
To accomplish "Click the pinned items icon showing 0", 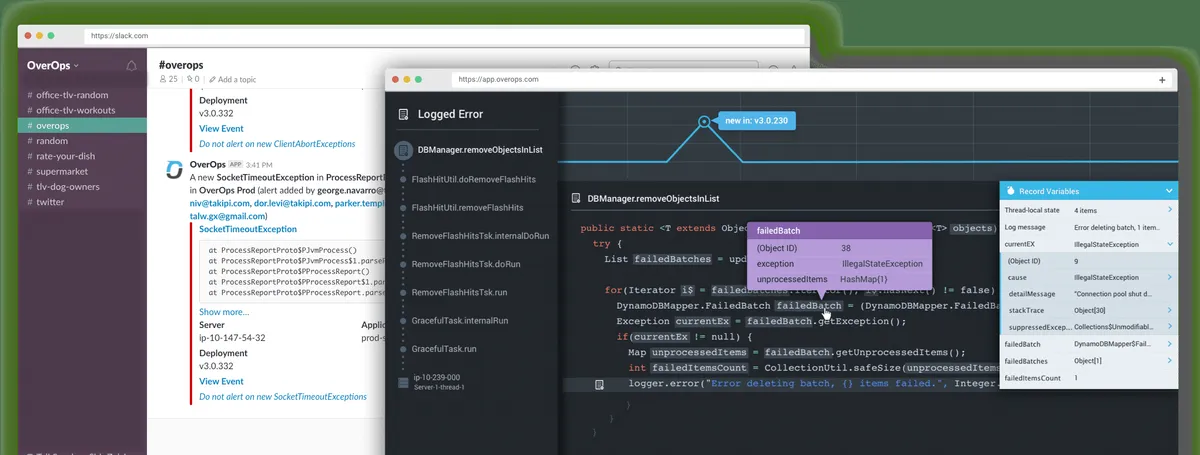I will pyautogui.click(x=191, y=79).
